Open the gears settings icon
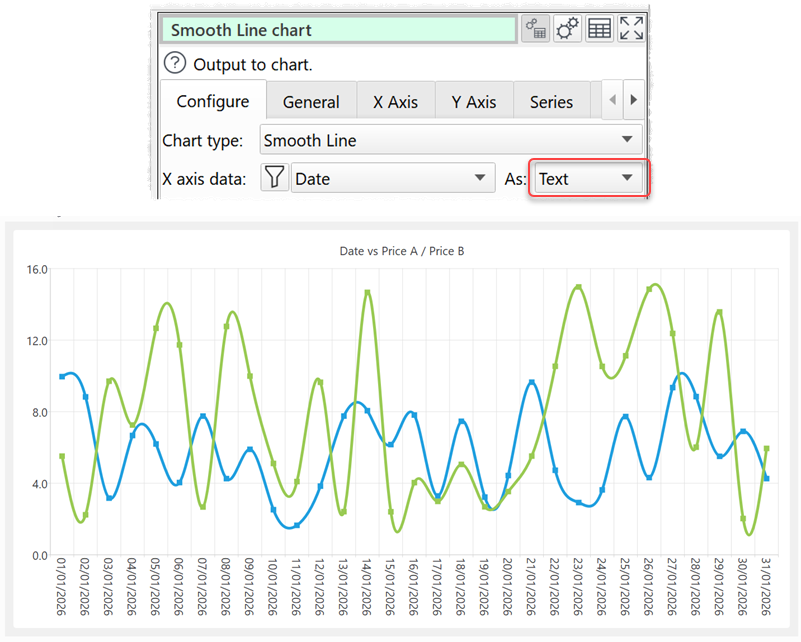 point(567,29)
